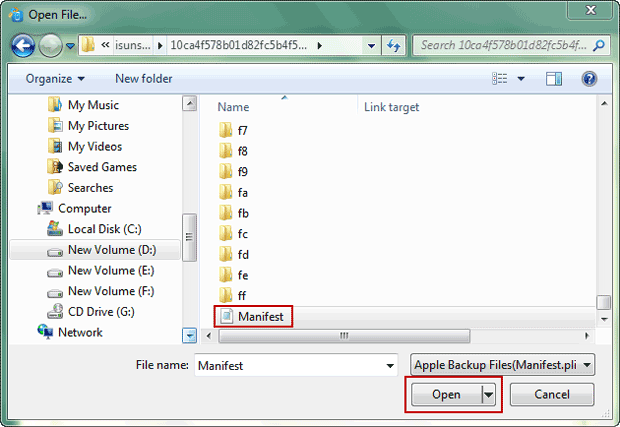Click horizontal scrollbar right arrow
The image size is (620, 427).
[x=587, y=336]
